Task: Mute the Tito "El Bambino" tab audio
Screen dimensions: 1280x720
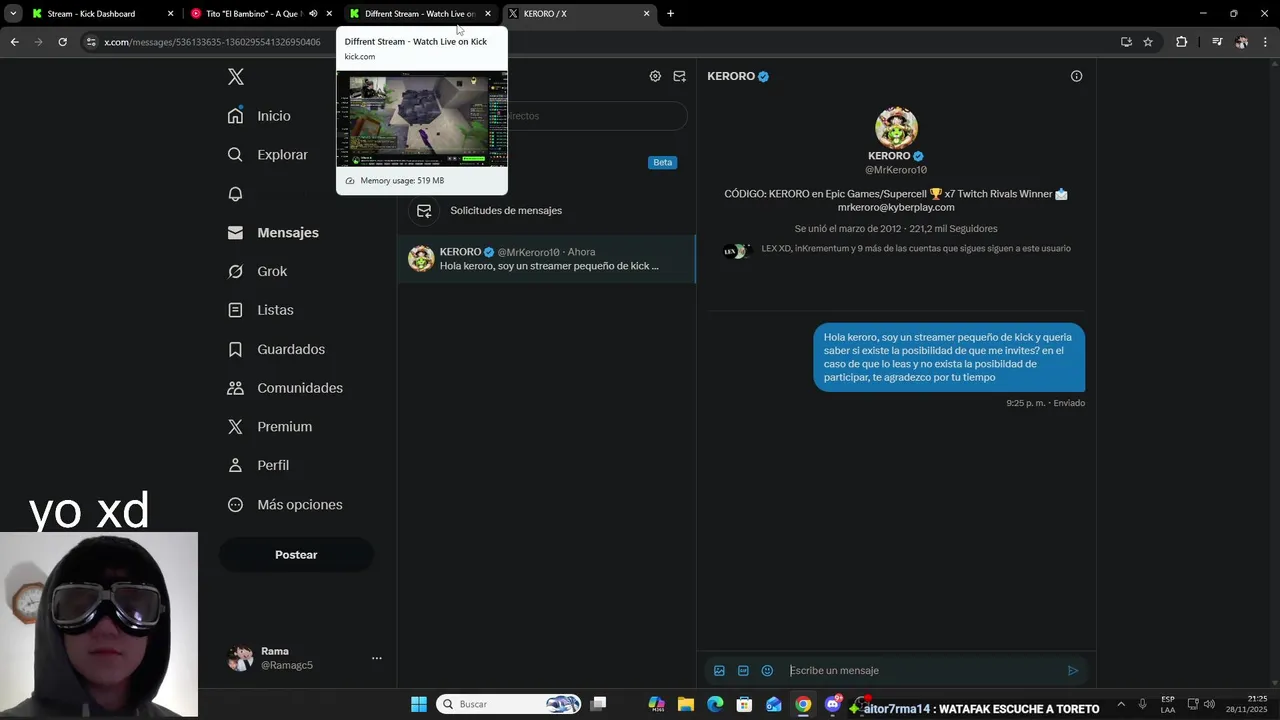Action: (313, 14)
